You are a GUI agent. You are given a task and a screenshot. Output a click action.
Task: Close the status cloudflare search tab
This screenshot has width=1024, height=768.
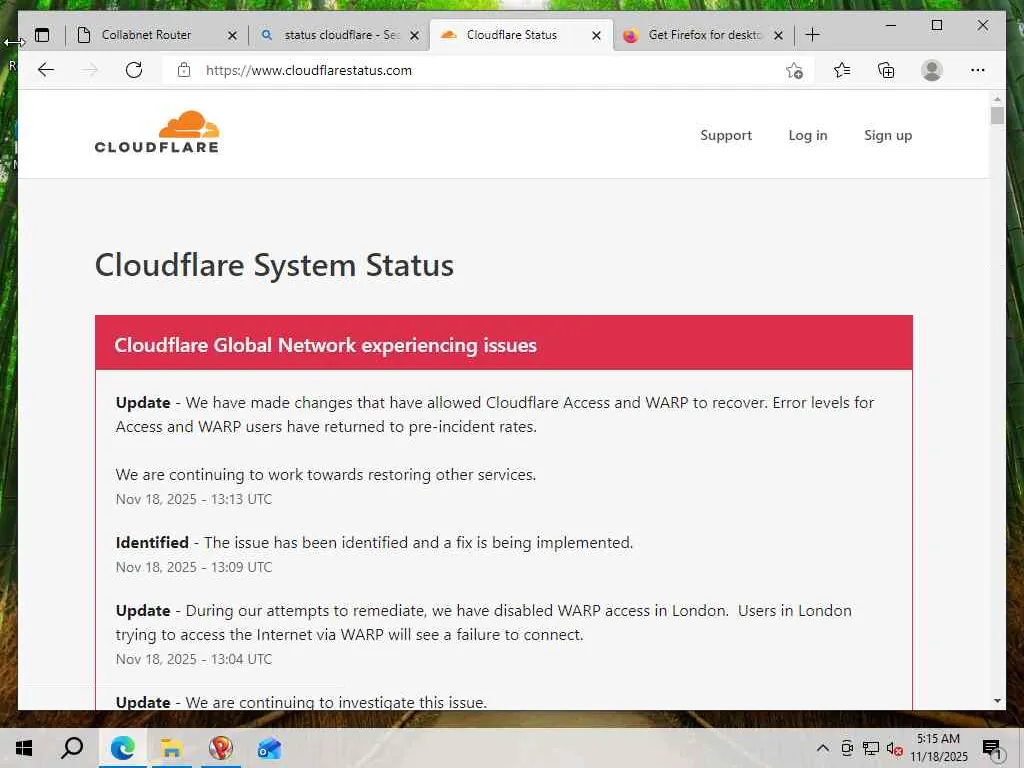pyautogui.click(x=414, y=35)
